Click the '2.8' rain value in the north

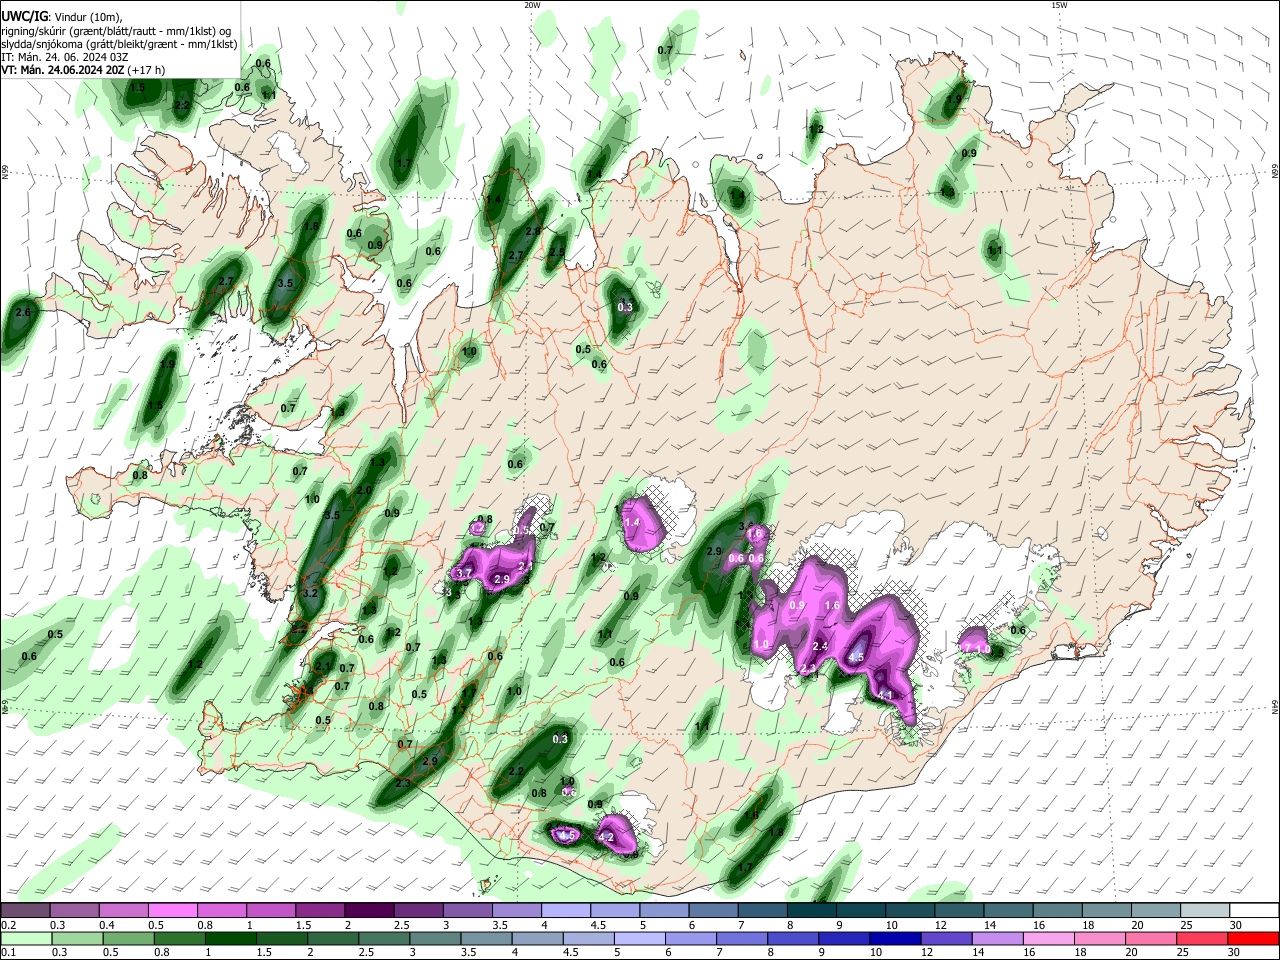(533, 231)
